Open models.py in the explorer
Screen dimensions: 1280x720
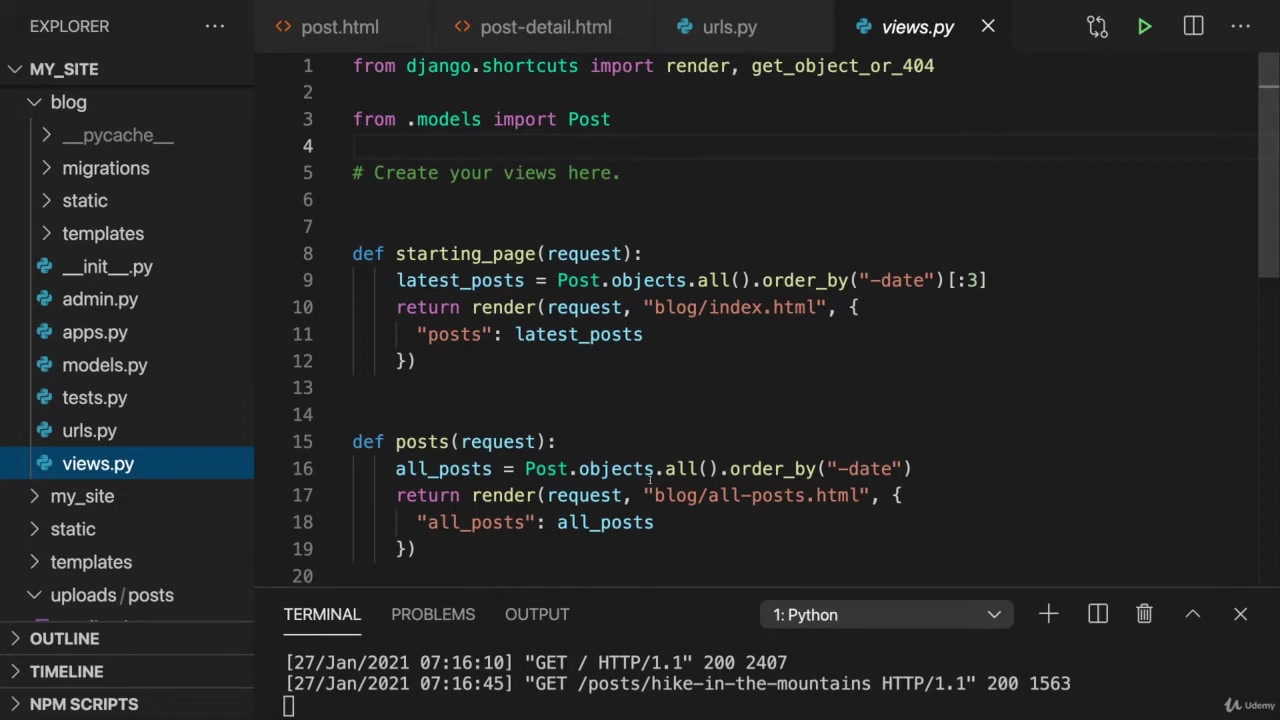click(x=104, y=365)
